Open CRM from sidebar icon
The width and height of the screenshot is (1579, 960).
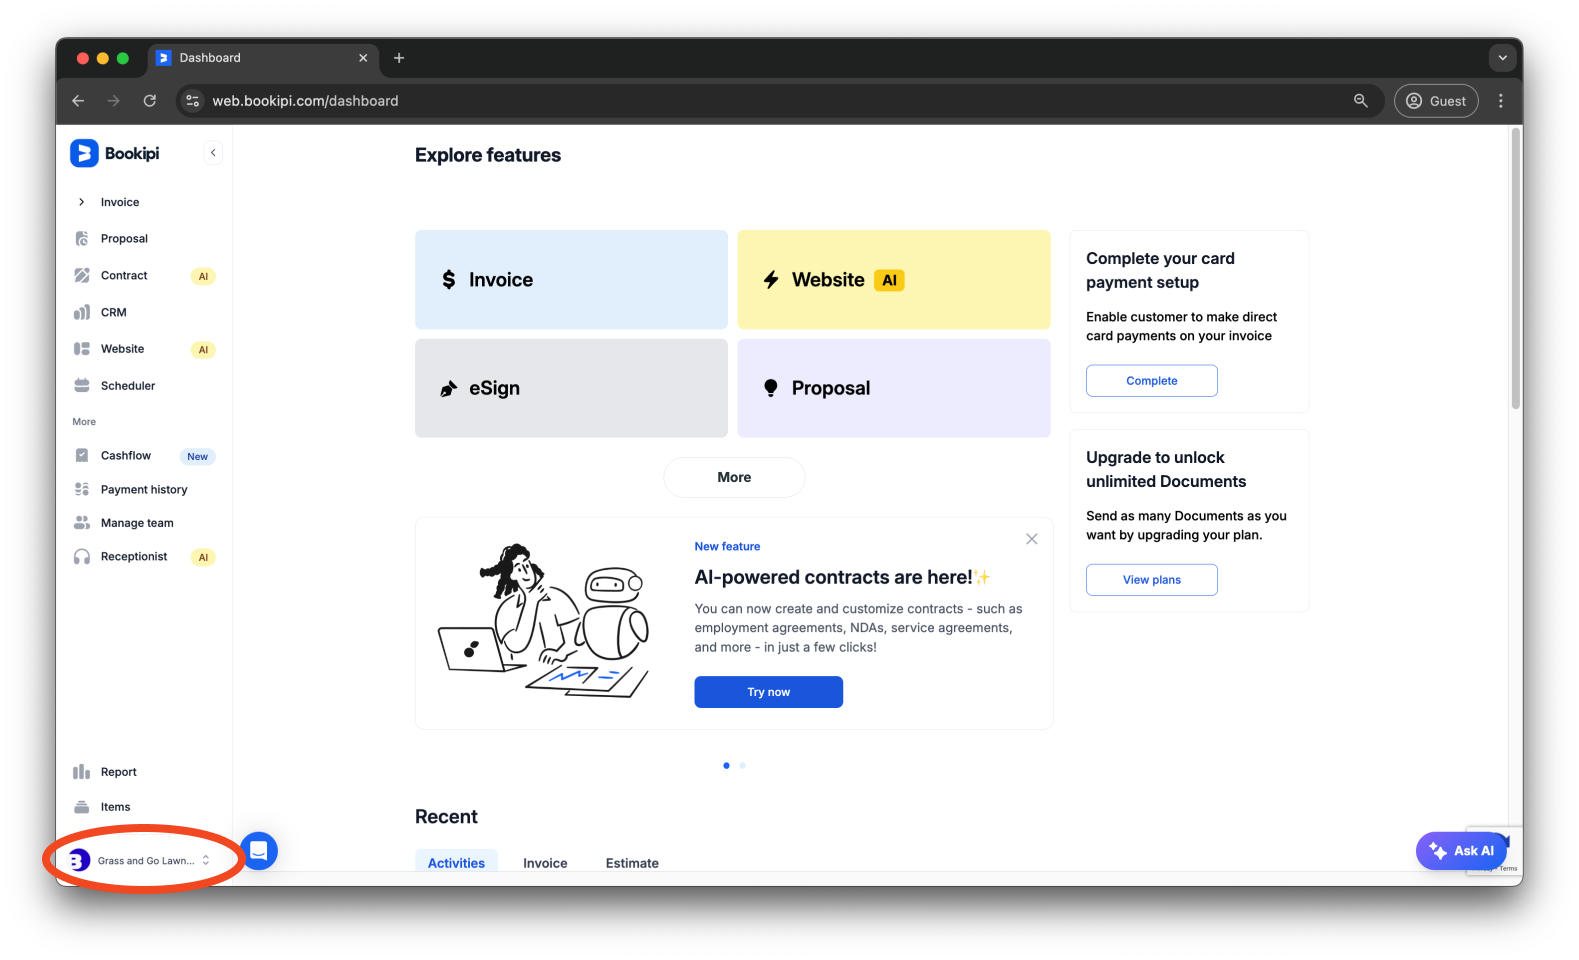coord(82,313)
